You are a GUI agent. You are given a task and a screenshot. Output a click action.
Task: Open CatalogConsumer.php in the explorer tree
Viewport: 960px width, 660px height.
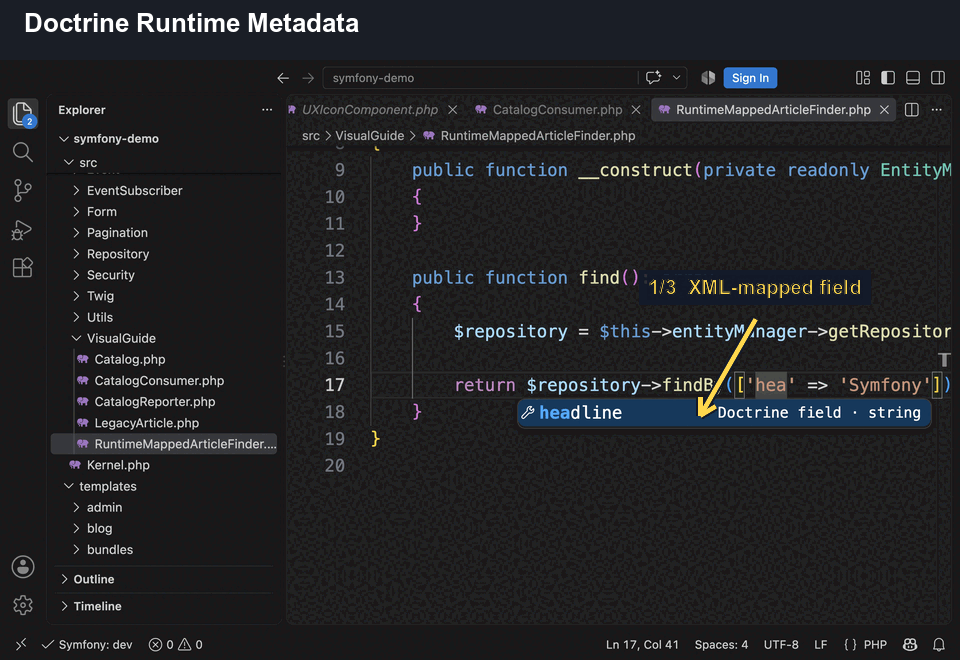coord(159,380)
